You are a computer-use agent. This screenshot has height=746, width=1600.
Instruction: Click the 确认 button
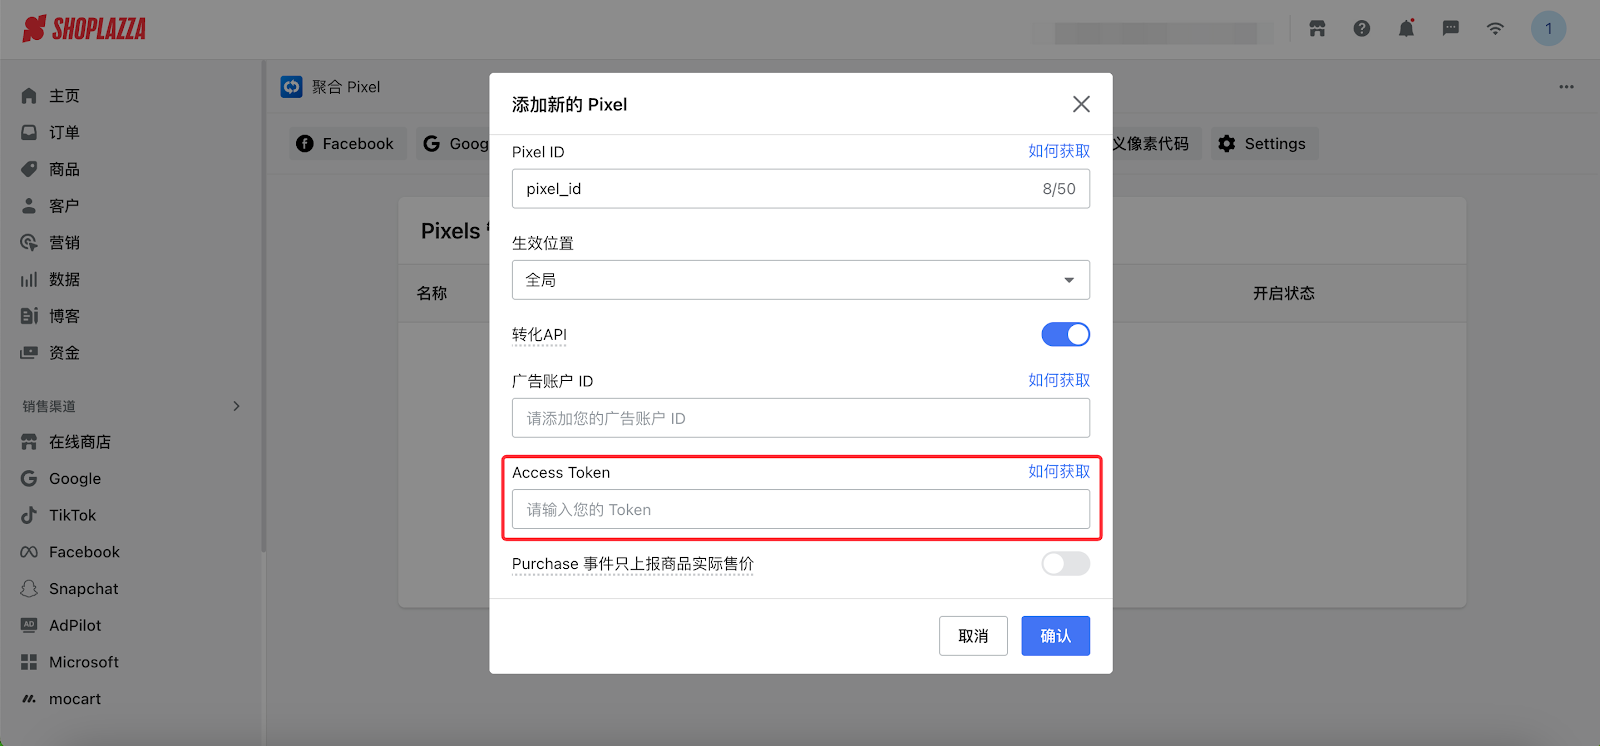[1055, 636]
